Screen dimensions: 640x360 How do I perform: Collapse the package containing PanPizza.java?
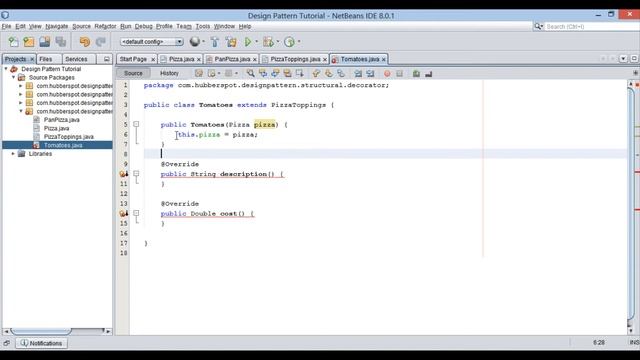pos(21,111)
